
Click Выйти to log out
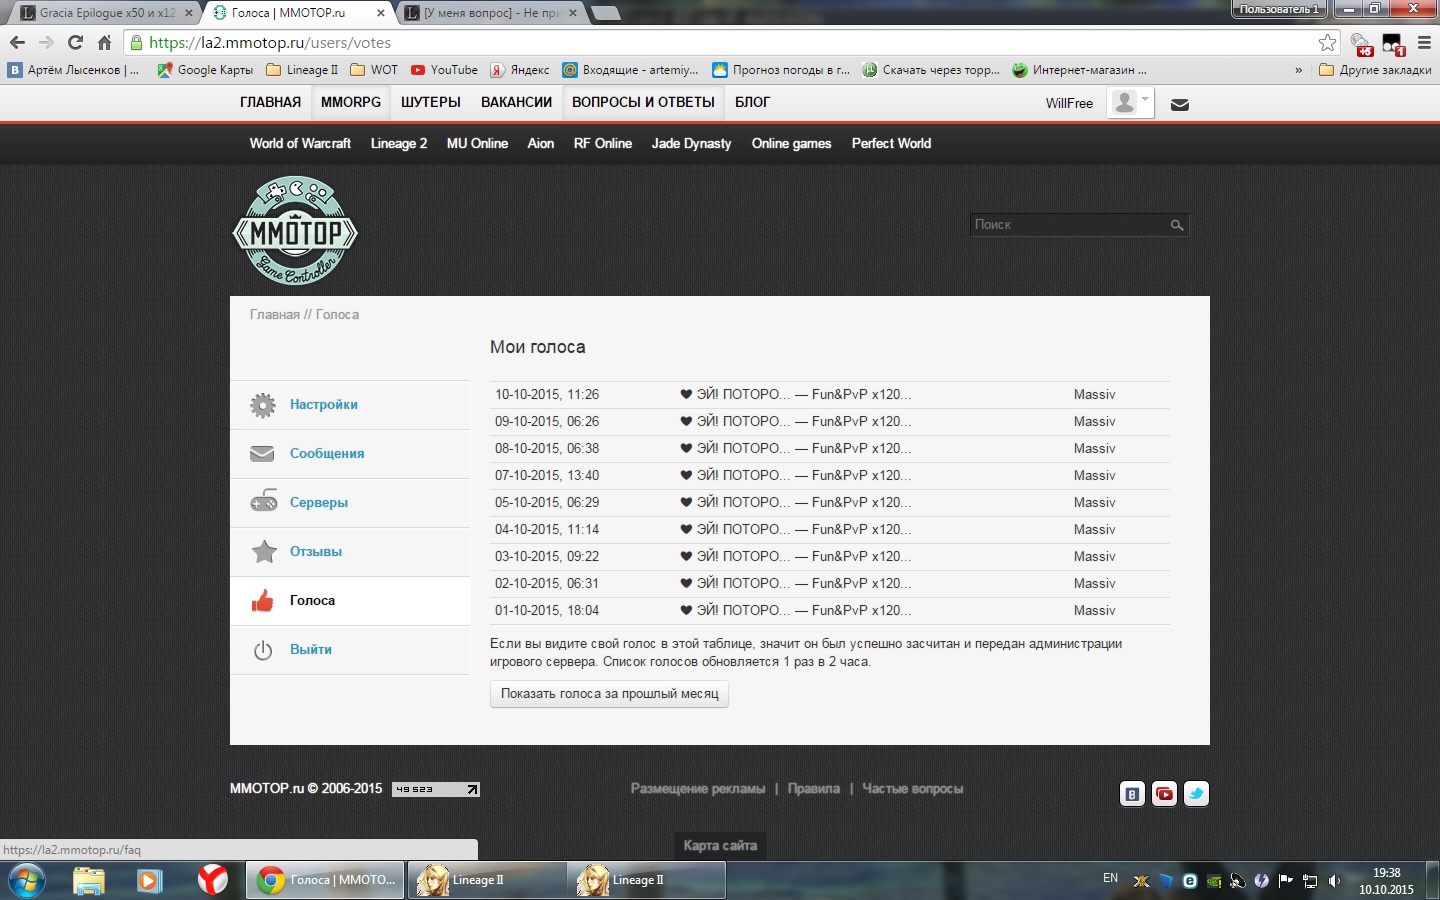coord(310,650)
